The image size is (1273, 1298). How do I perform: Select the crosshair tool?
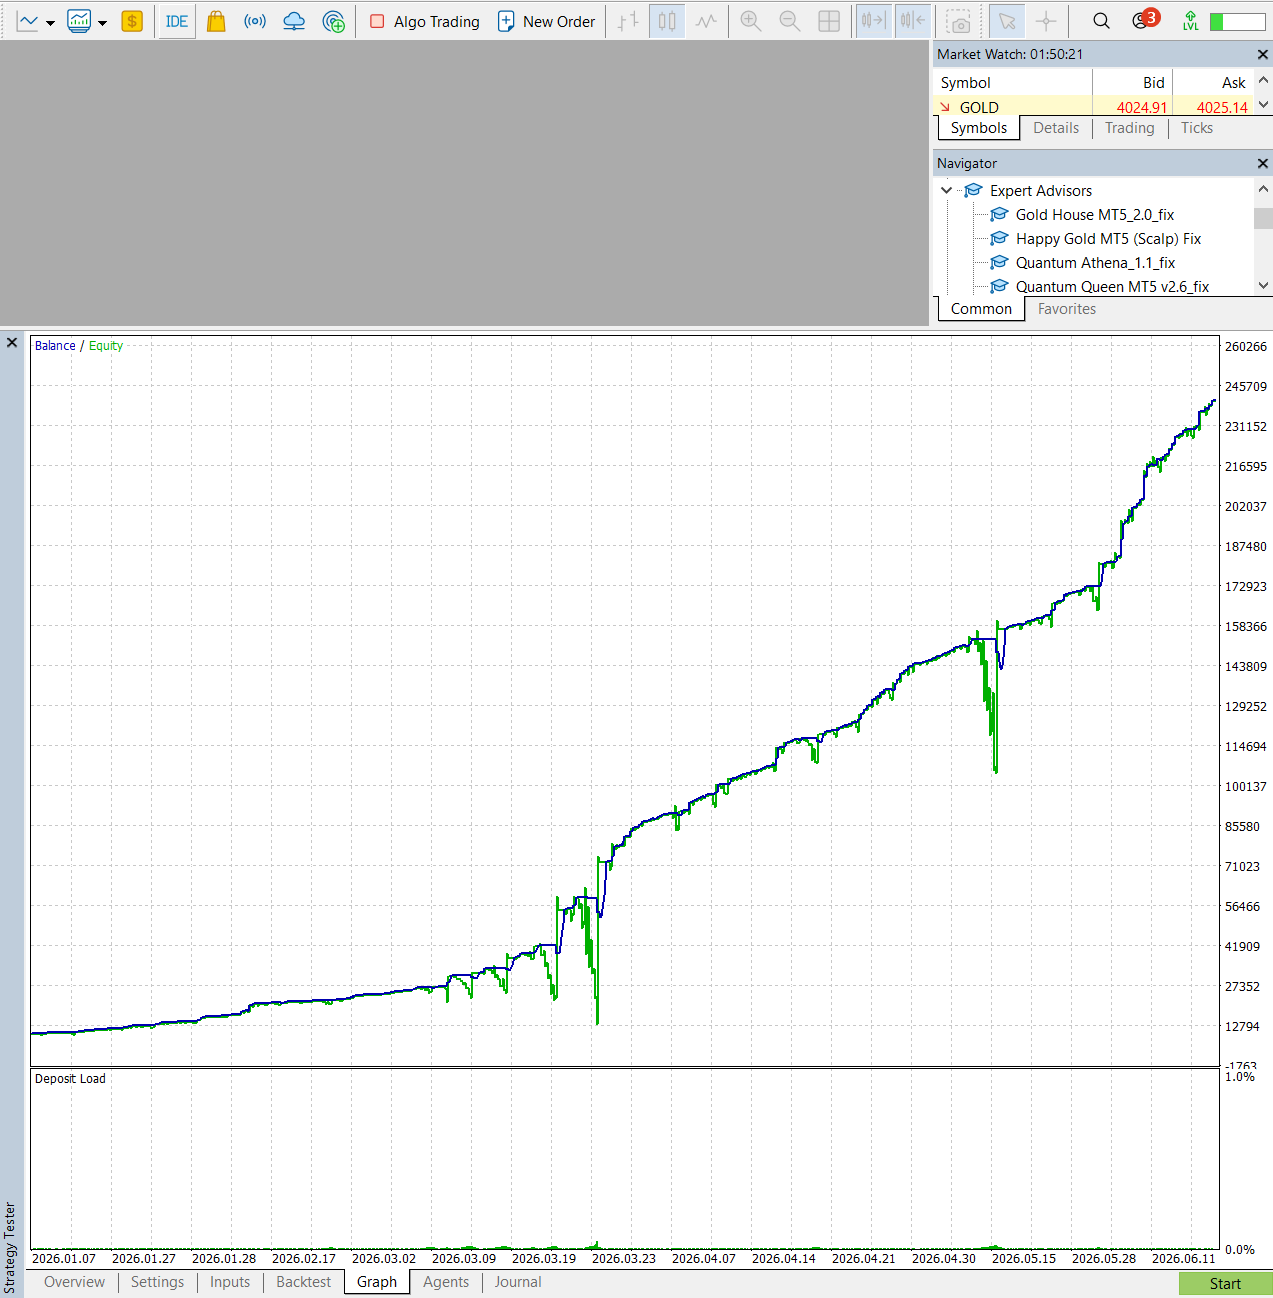(1046, 21)
